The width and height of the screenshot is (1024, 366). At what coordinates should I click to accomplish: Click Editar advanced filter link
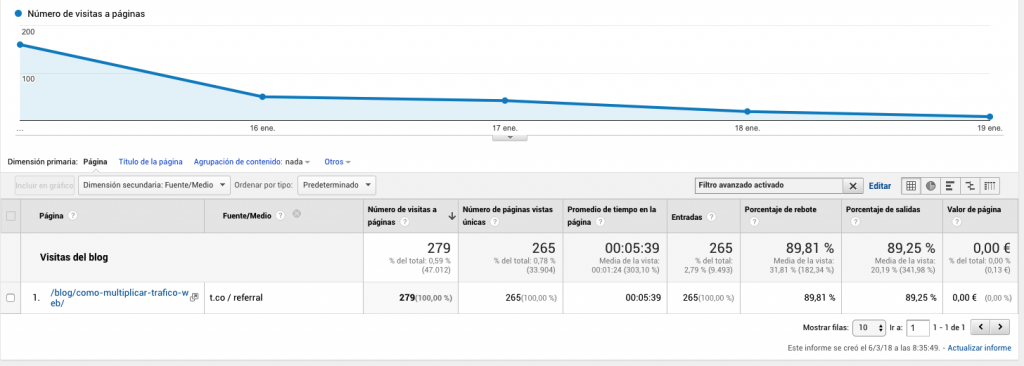(879, 186)
